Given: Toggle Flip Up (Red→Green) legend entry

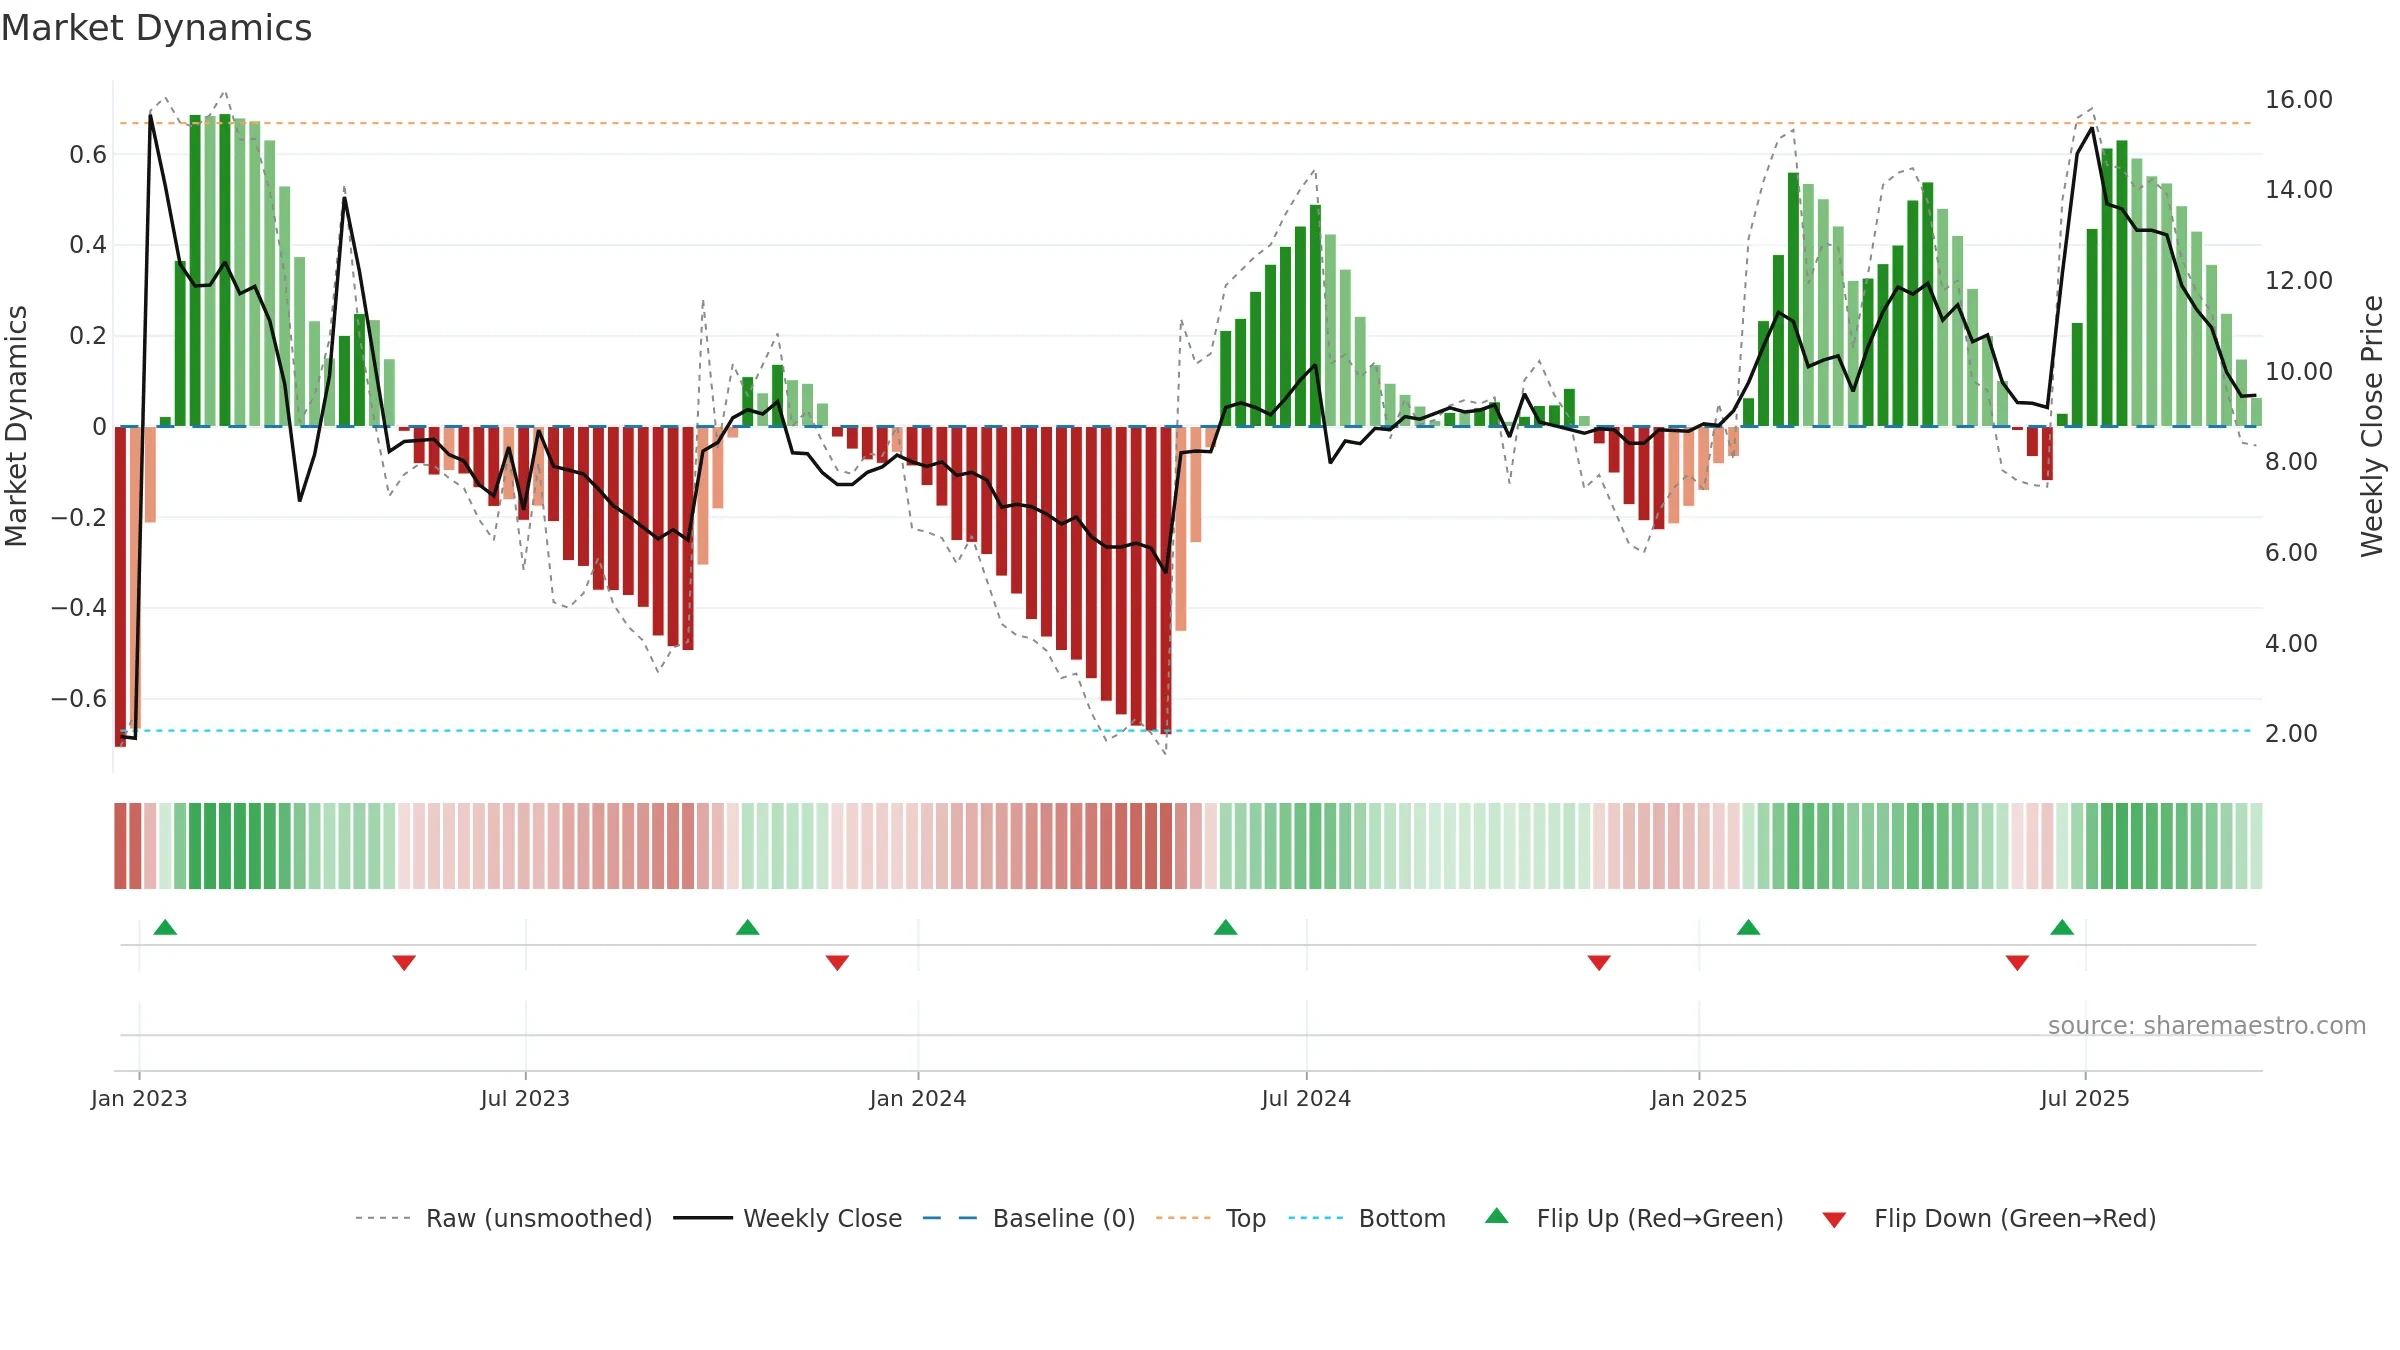Looking at the screenshot, I should [x=1634, y=1218].
